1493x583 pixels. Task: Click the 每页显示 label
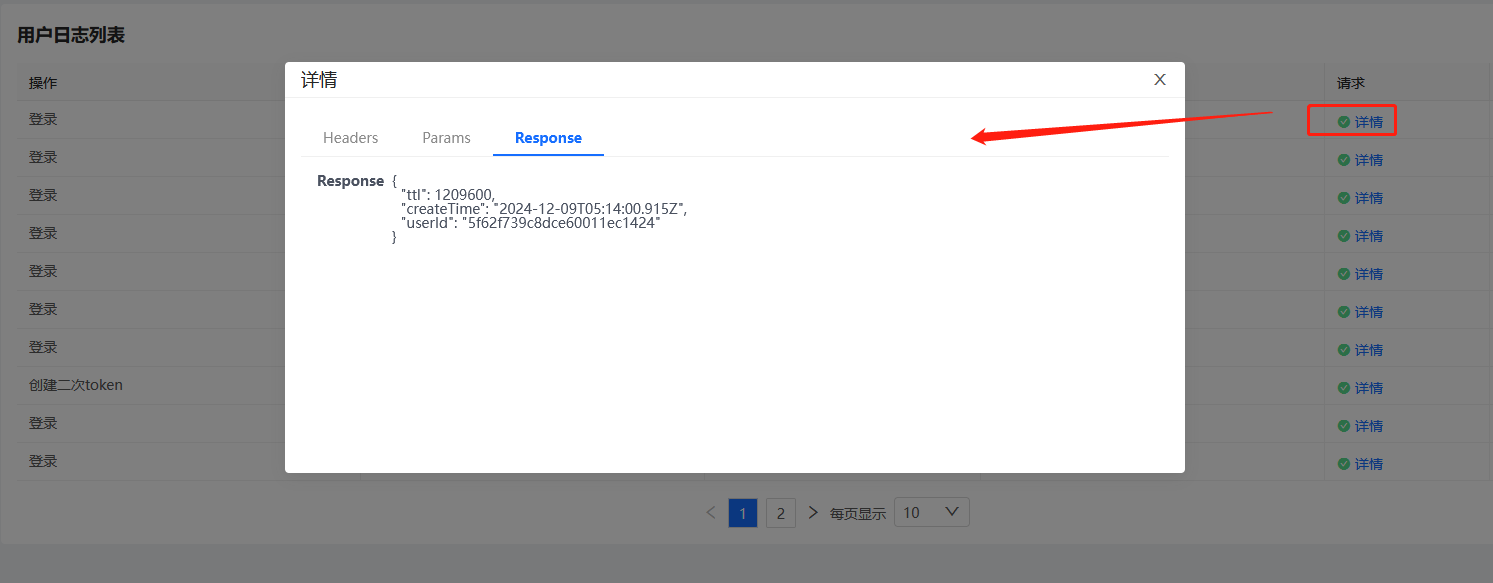[858, 514]
